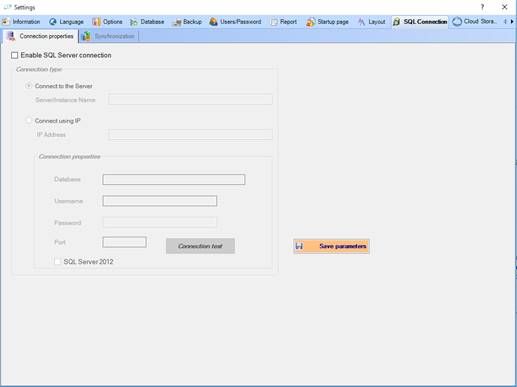Click the Database tab icon
The image size is (517, 387).
pos(134,22)
